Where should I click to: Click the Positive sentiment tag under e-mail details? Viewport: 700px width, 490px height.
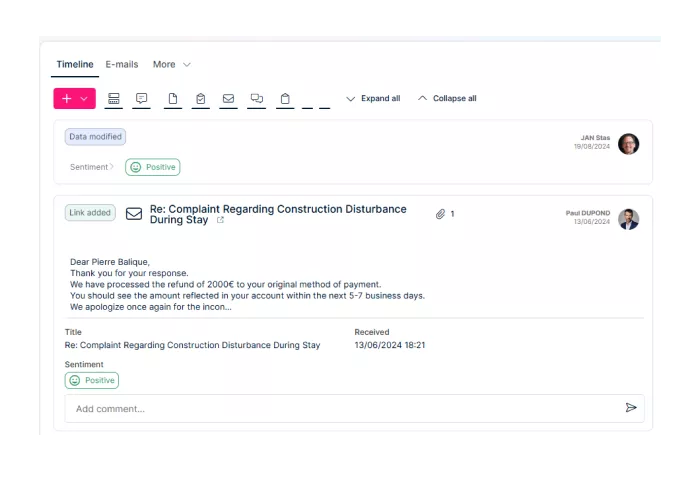(x=92, y=380)
